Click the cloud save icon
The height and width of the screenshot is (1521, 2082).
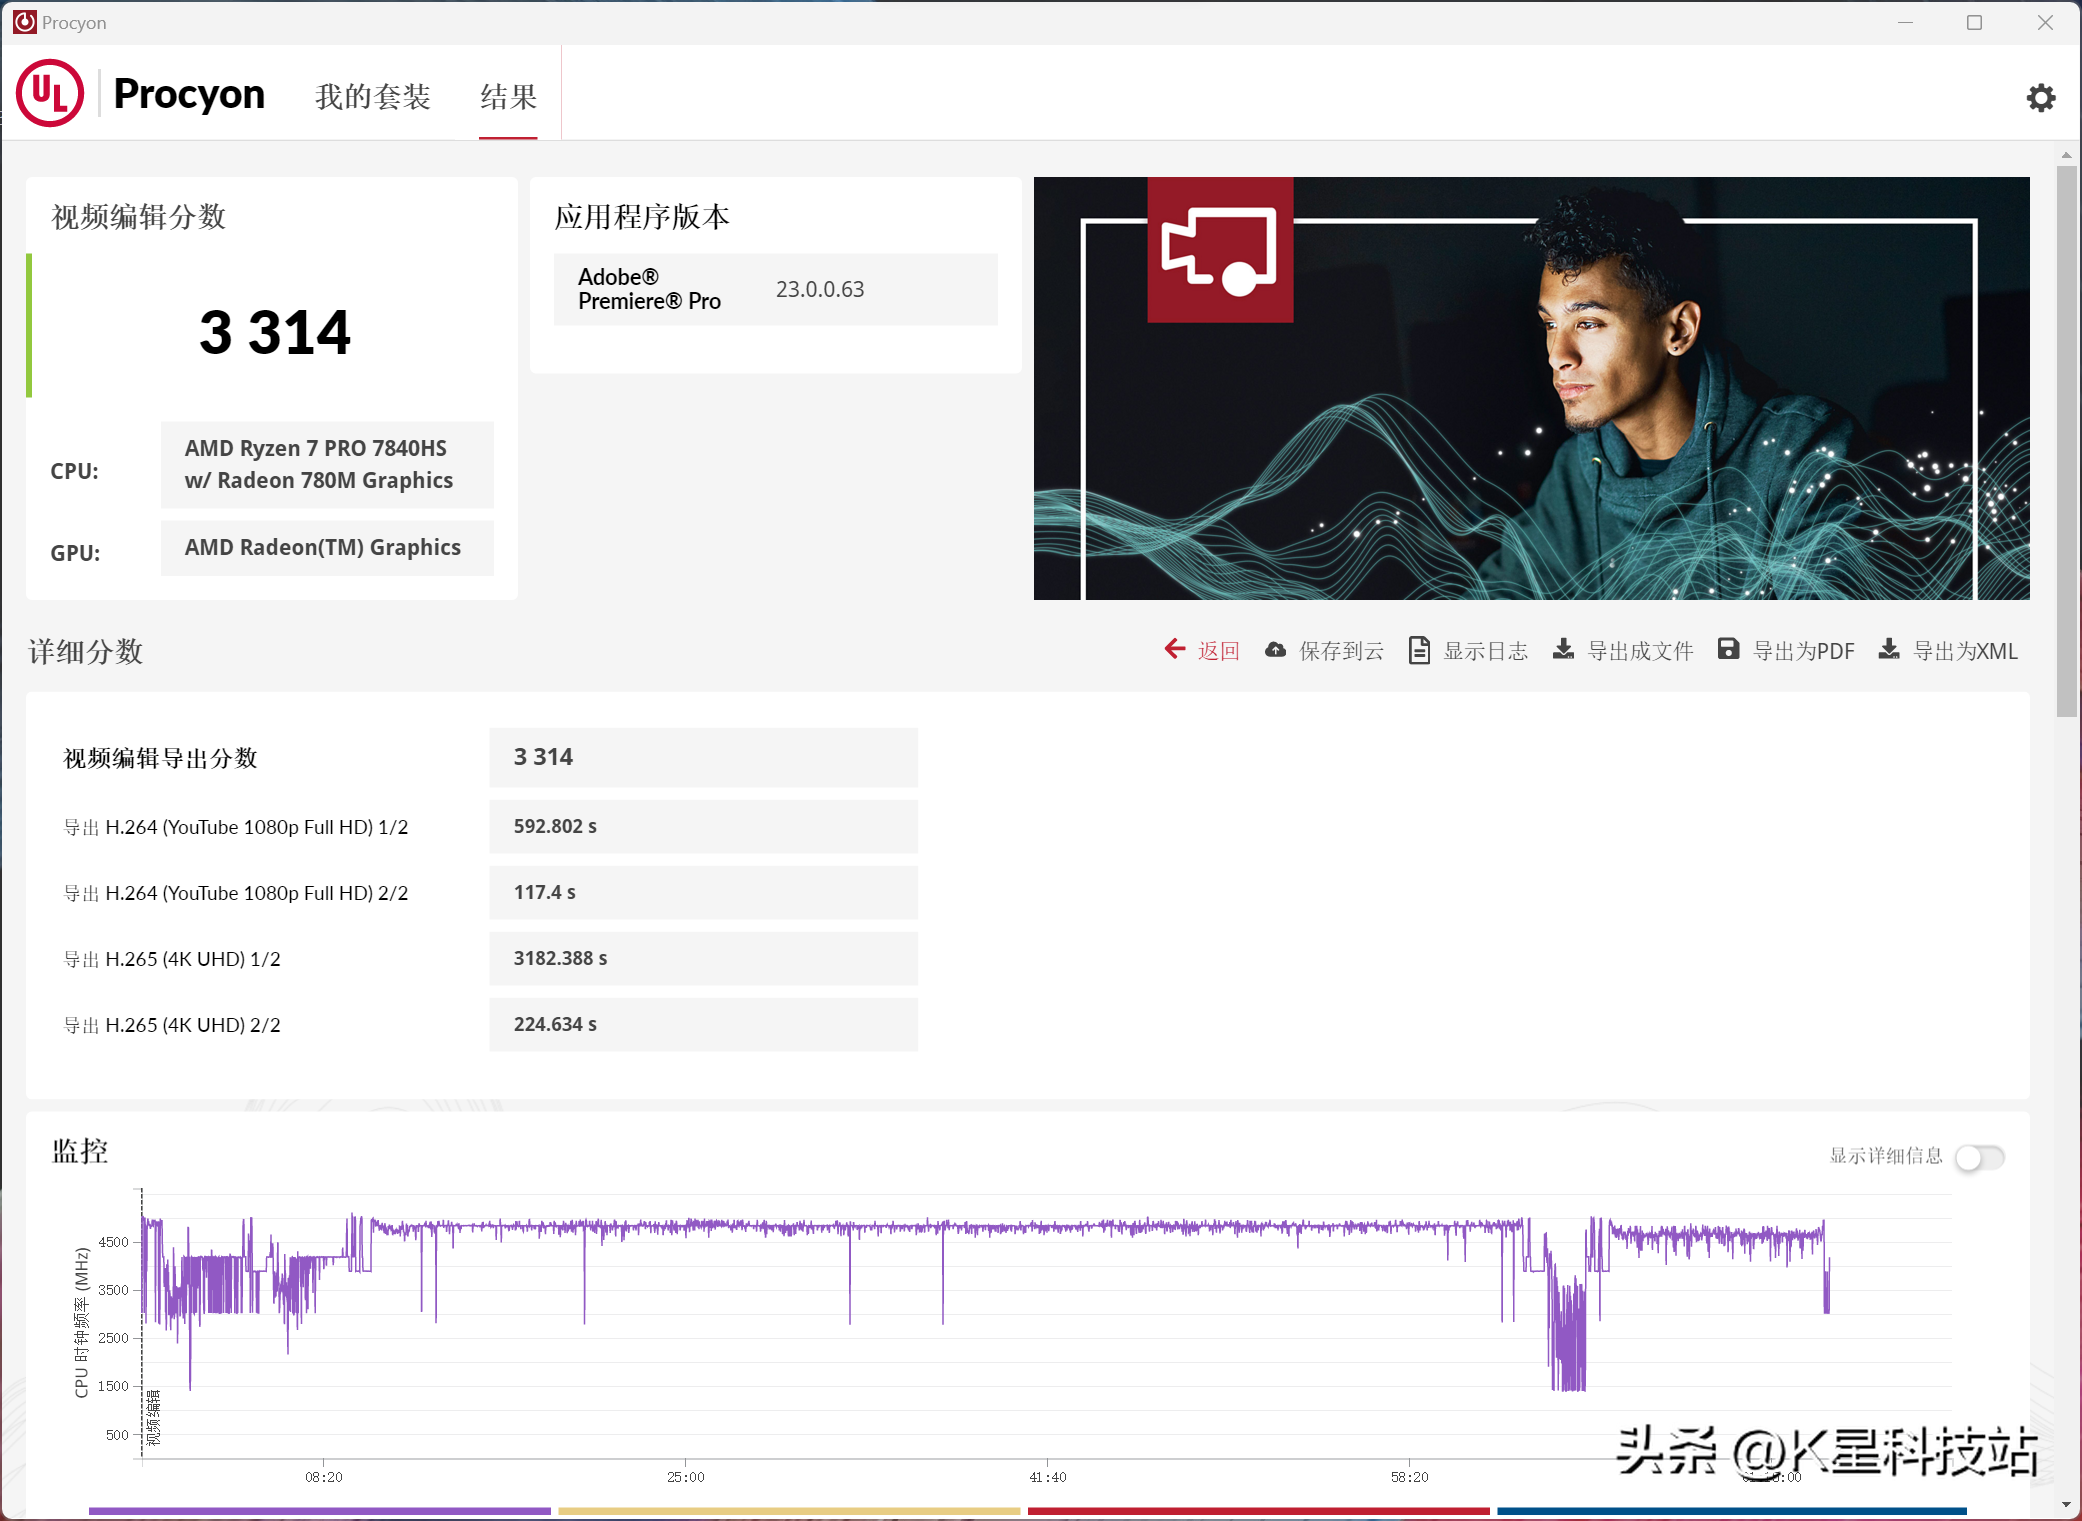[1275, 650]
